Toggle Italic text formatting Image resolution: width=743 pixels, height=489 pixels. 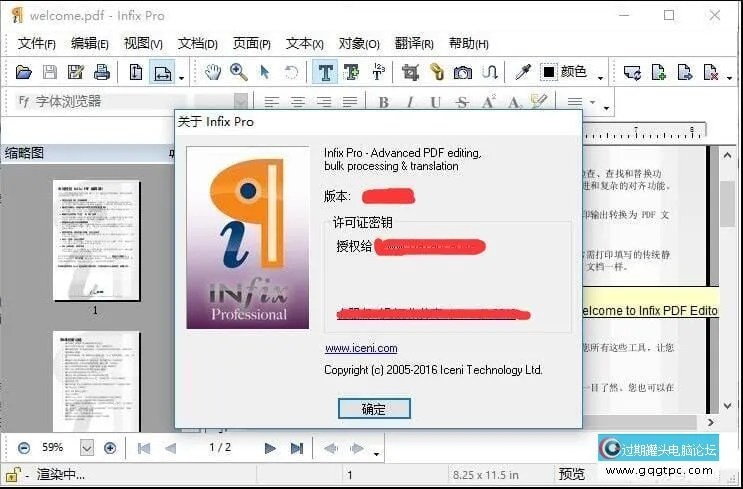(x=409, y=102)
